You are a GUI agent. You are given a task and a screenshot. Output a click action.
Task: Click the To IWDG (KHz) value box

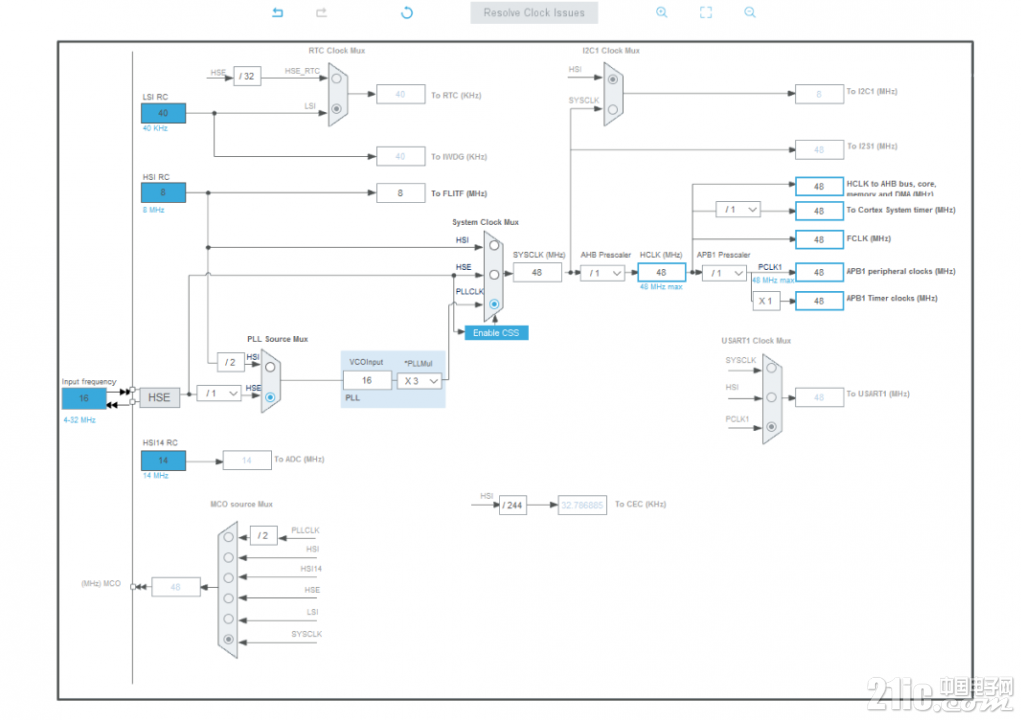[x=400, y=156]
